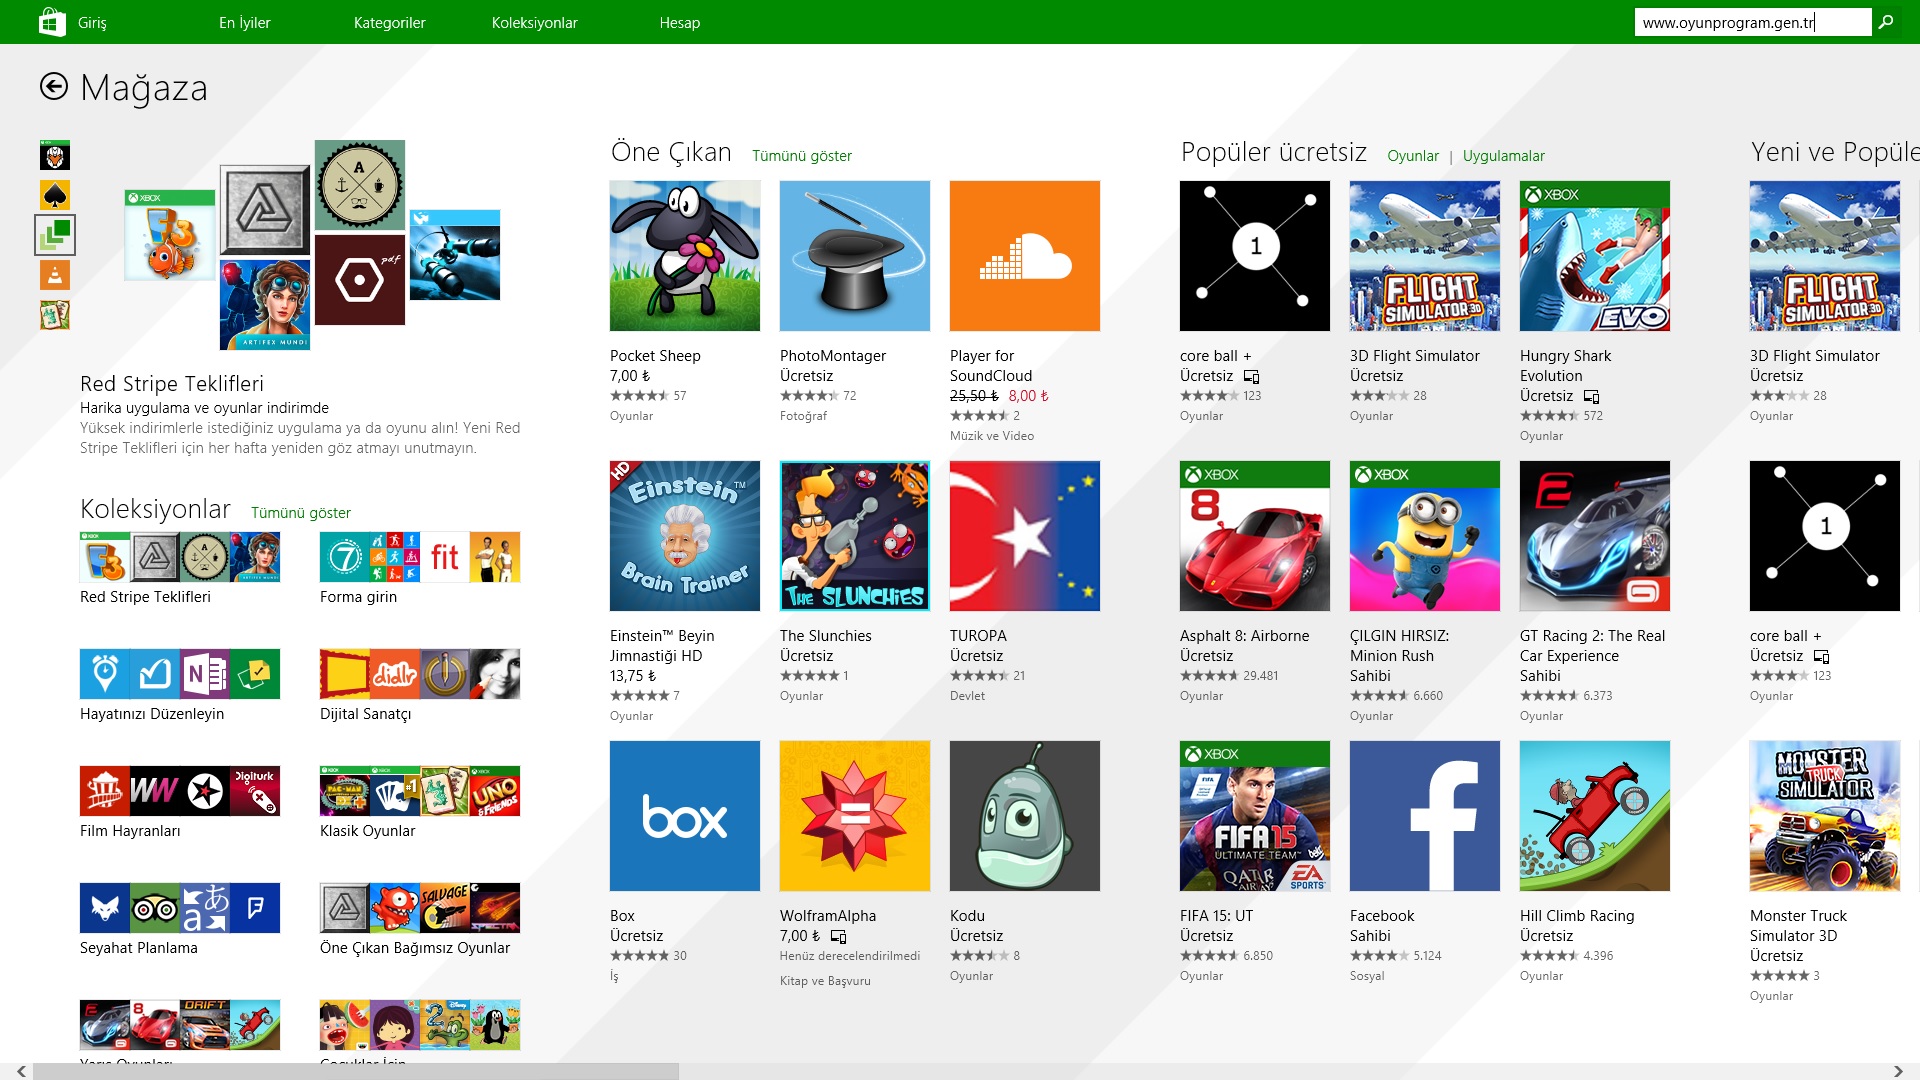
Task: Open The Slunchies game tile
Action: (x=855, y=536)
